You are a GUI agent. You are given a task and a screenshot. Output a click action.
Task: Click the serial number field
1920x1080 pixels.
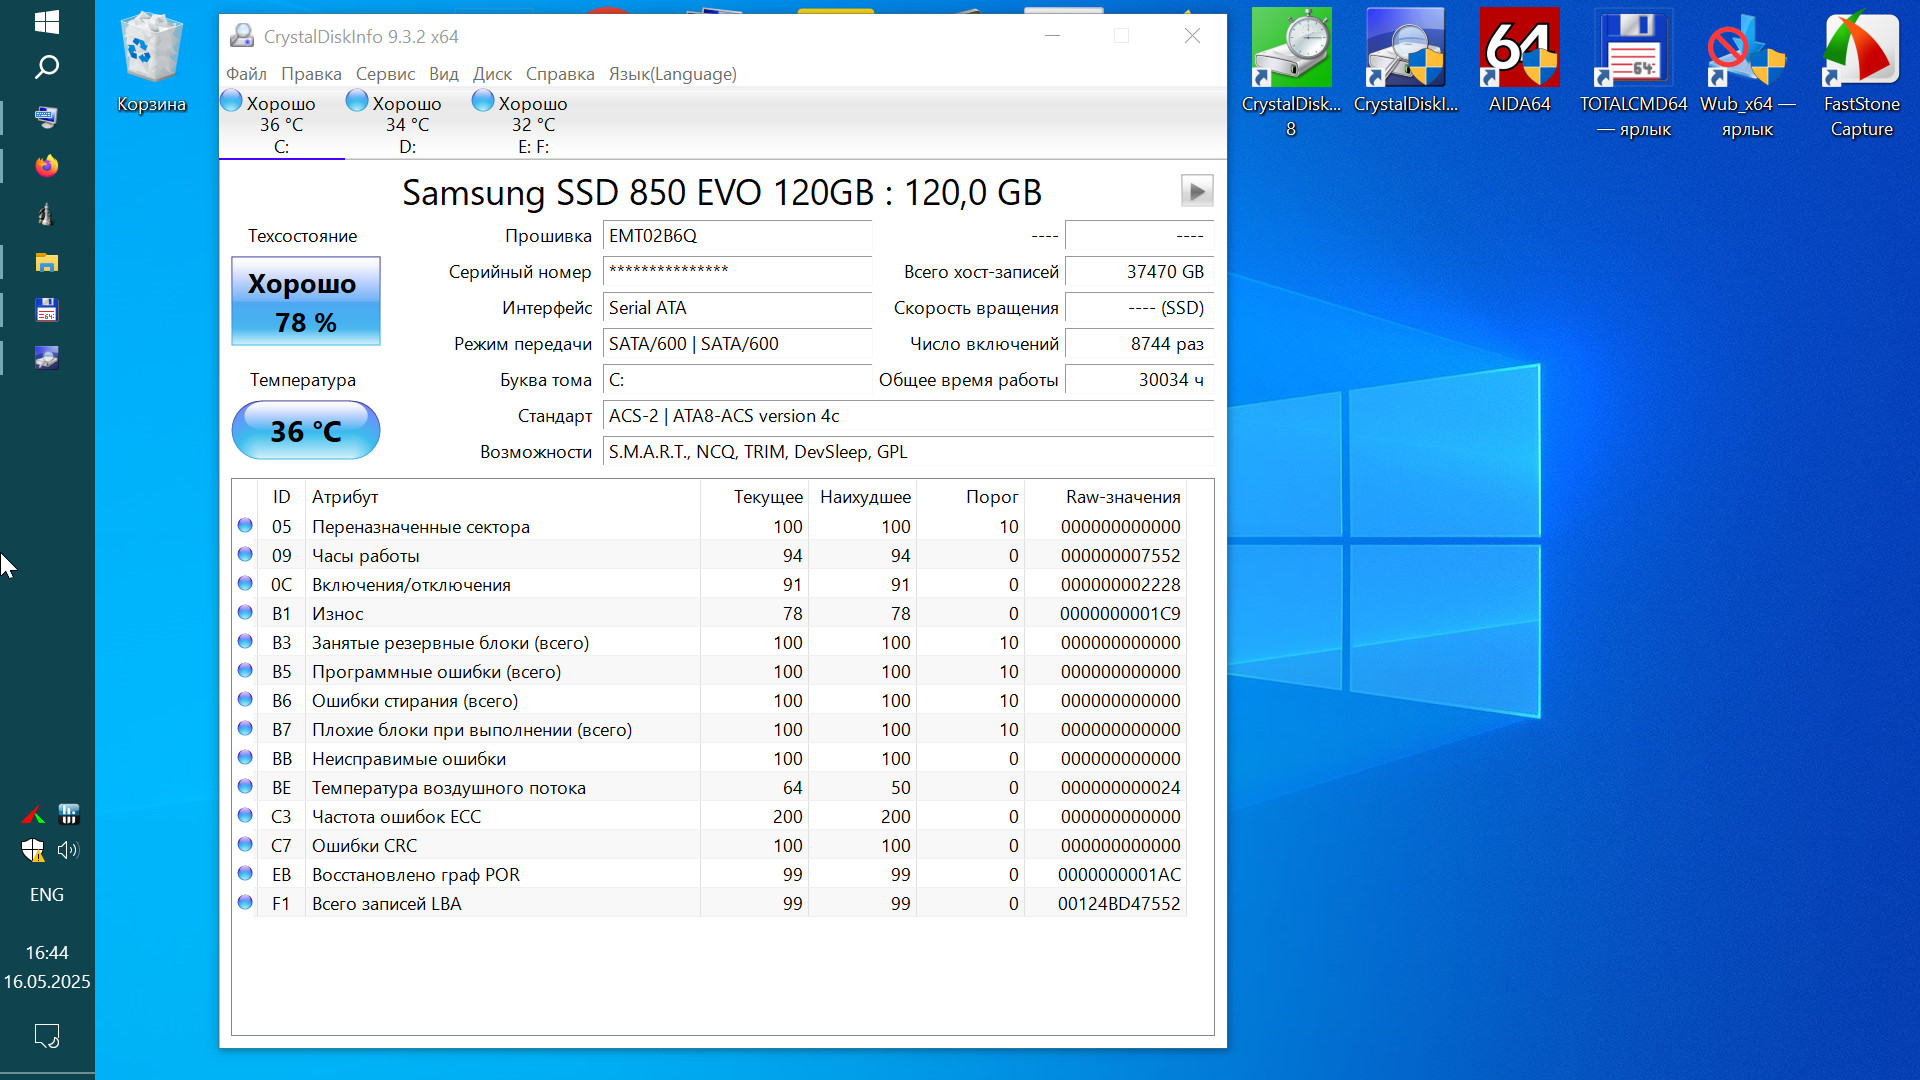737,272
